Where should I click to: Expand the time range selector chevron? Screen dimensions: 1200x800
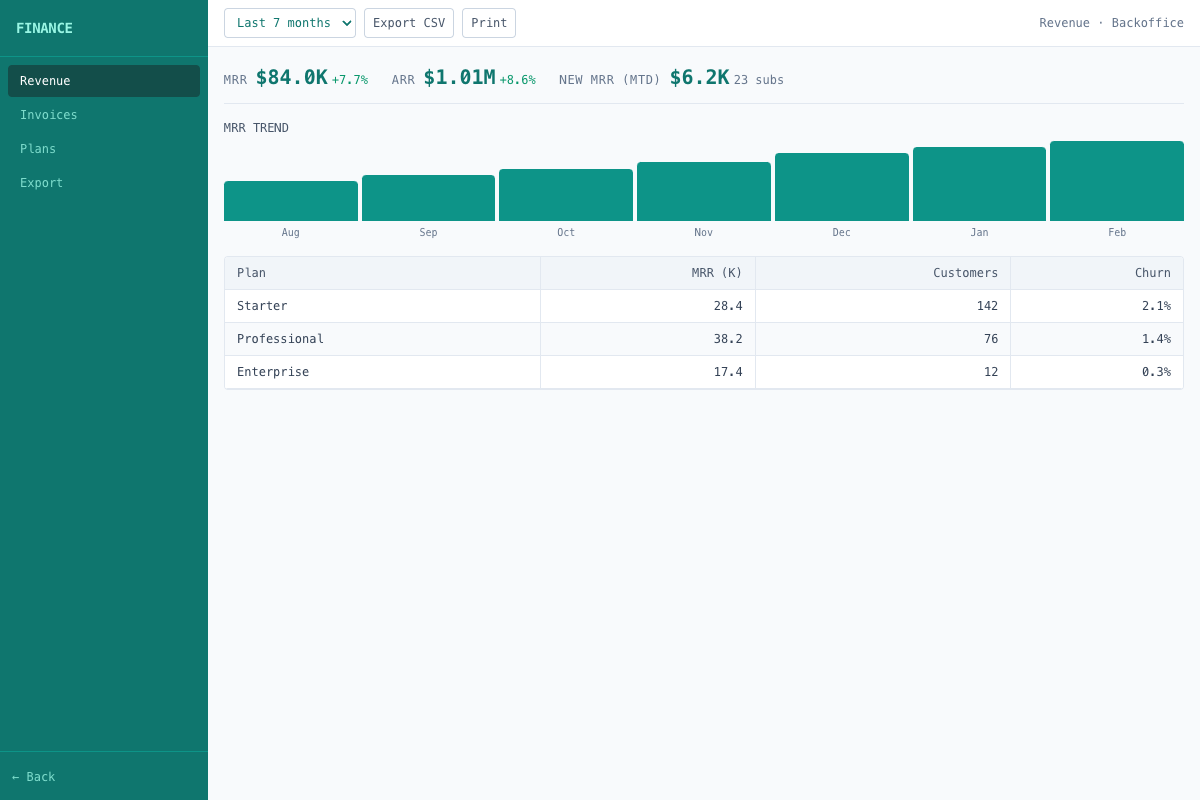(345, 22)
